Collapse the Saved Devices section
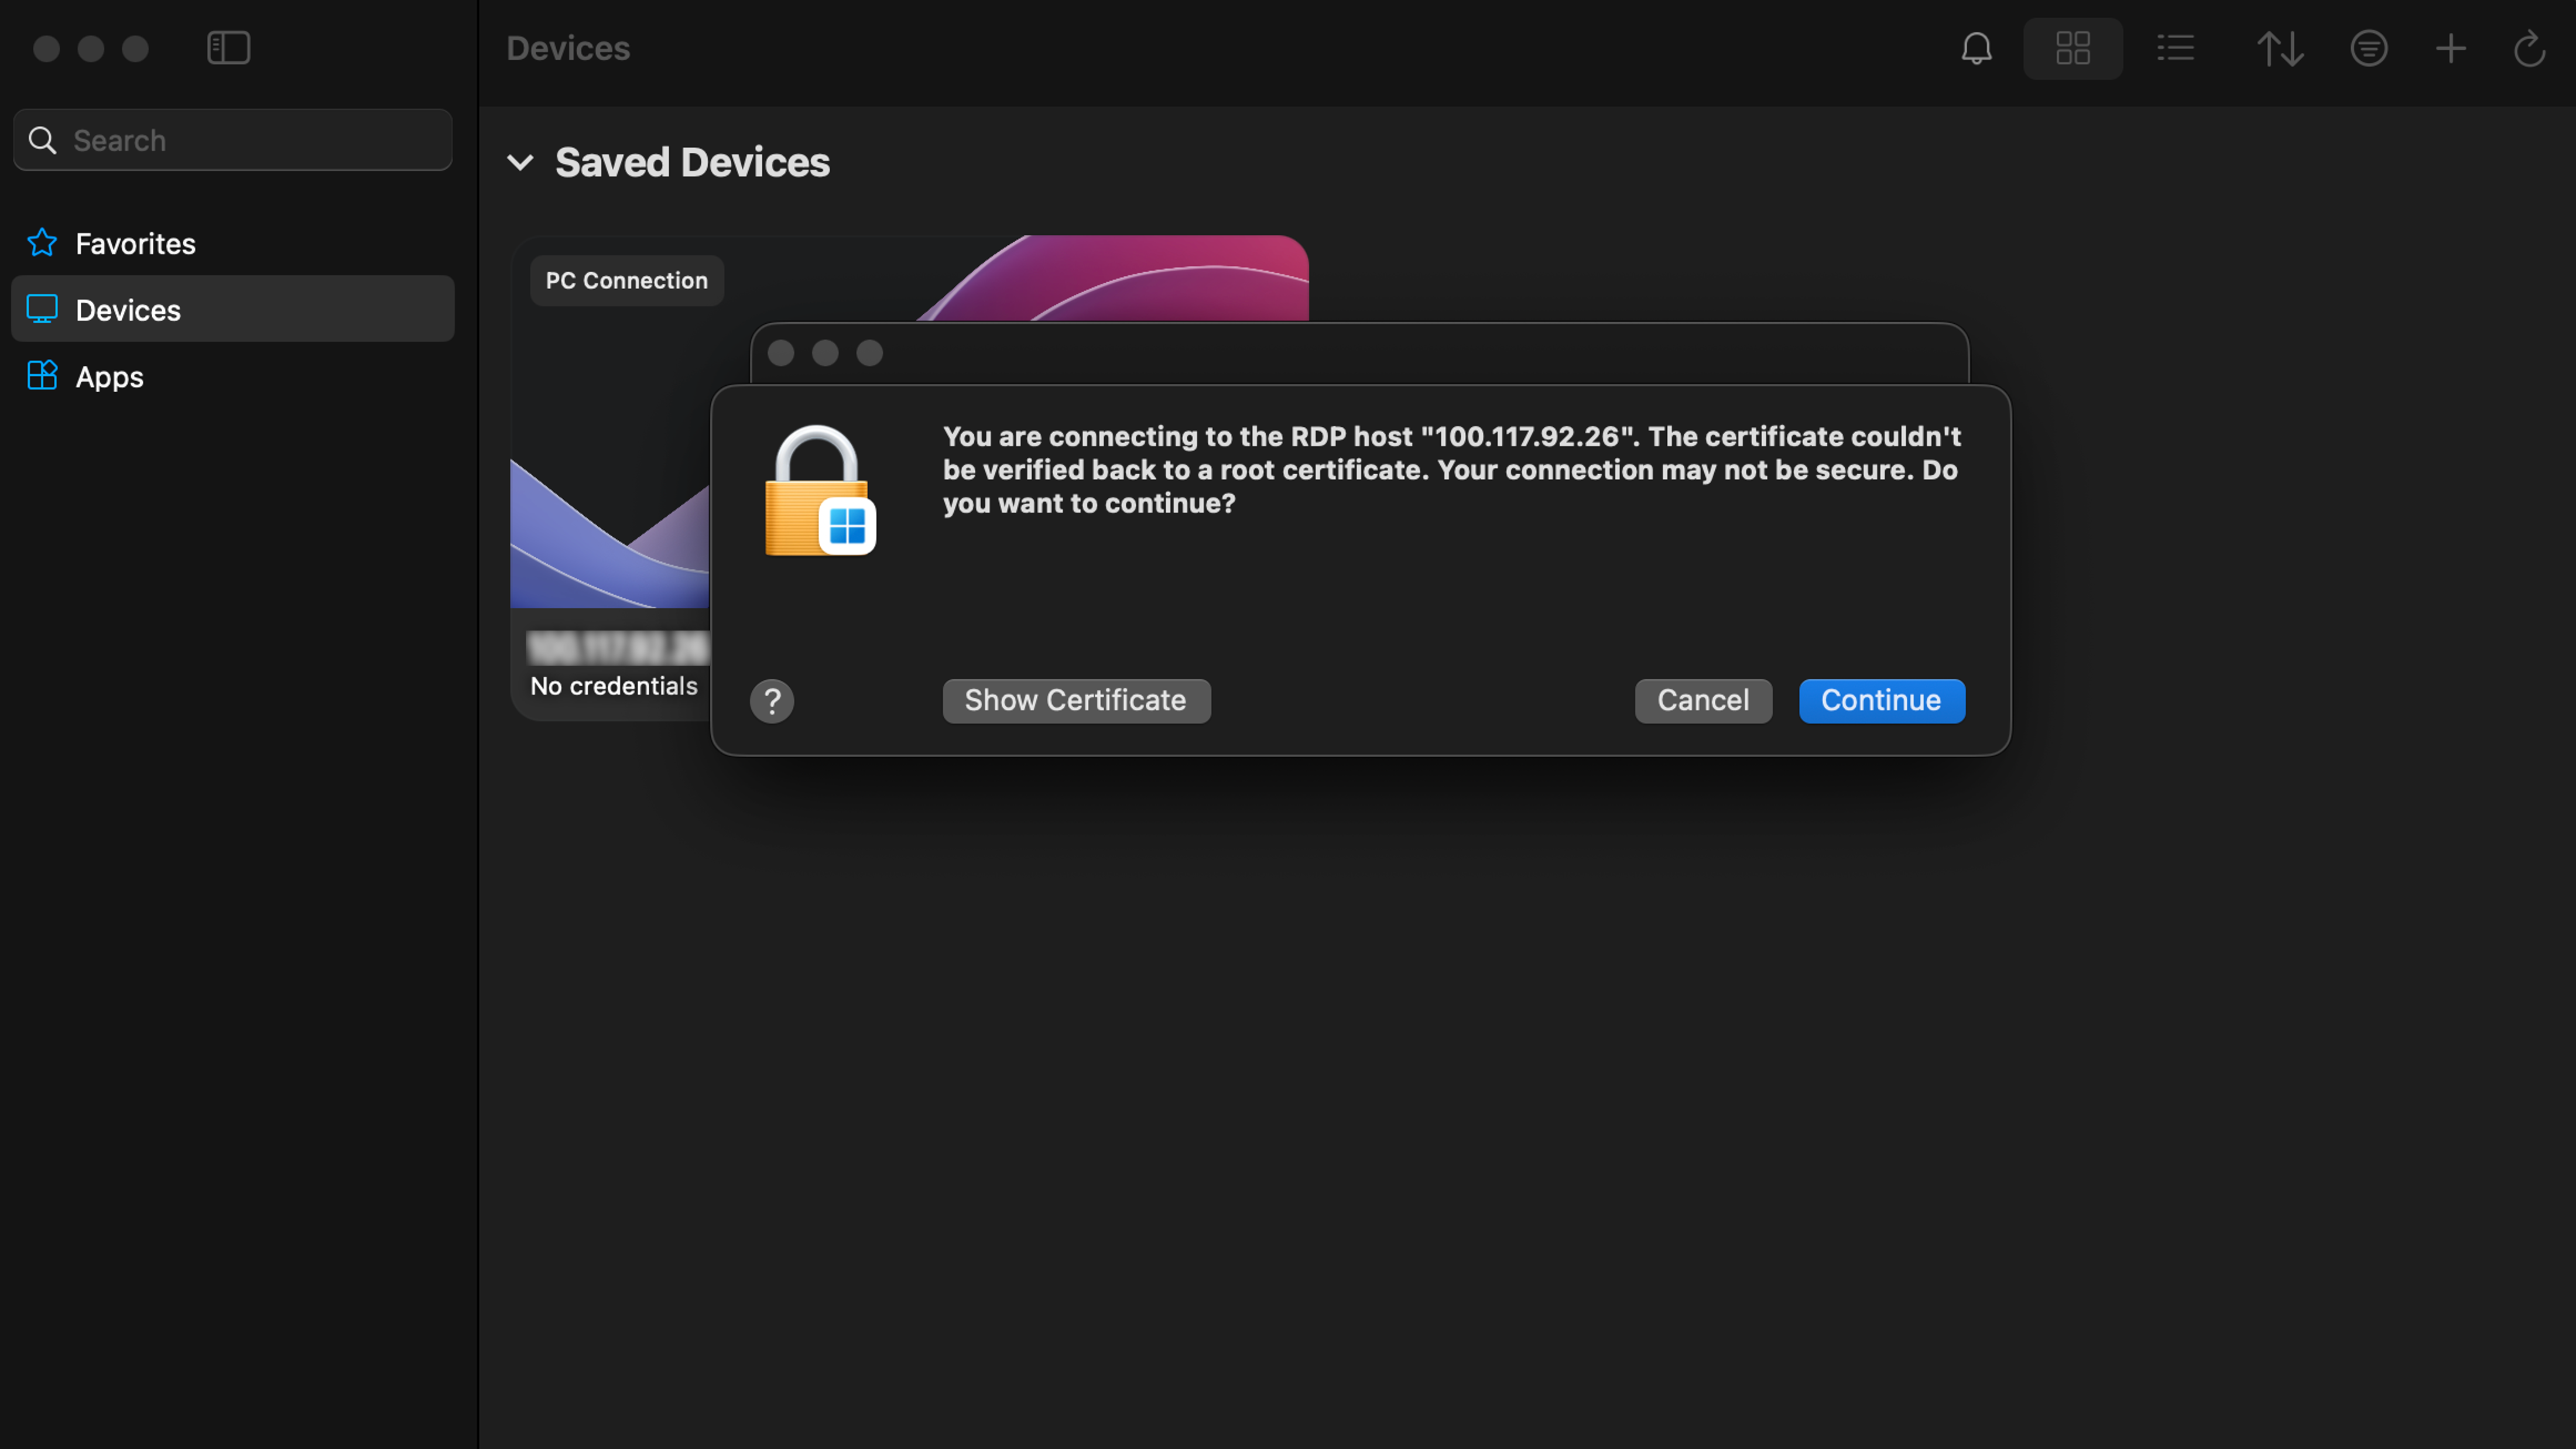Screen dimensions: 2576x1449 click(x=520, y=162)
